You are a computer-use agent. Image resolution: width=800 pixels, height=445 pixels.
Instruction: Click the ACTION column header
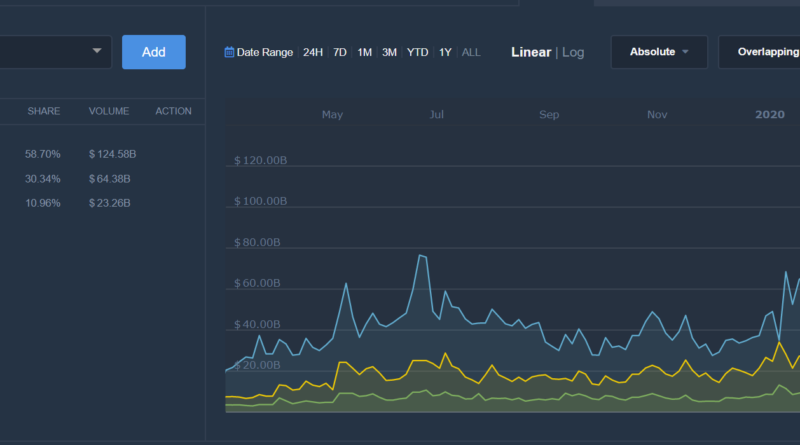[173, 111]
